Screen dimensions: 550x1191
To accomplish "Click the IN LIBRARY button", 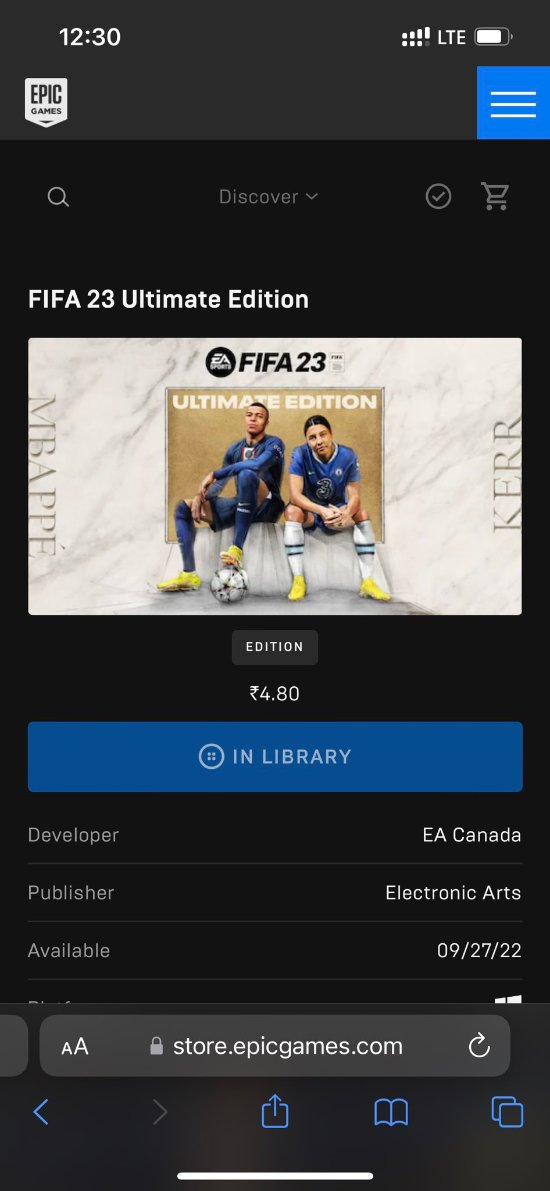I will [275, 757].
